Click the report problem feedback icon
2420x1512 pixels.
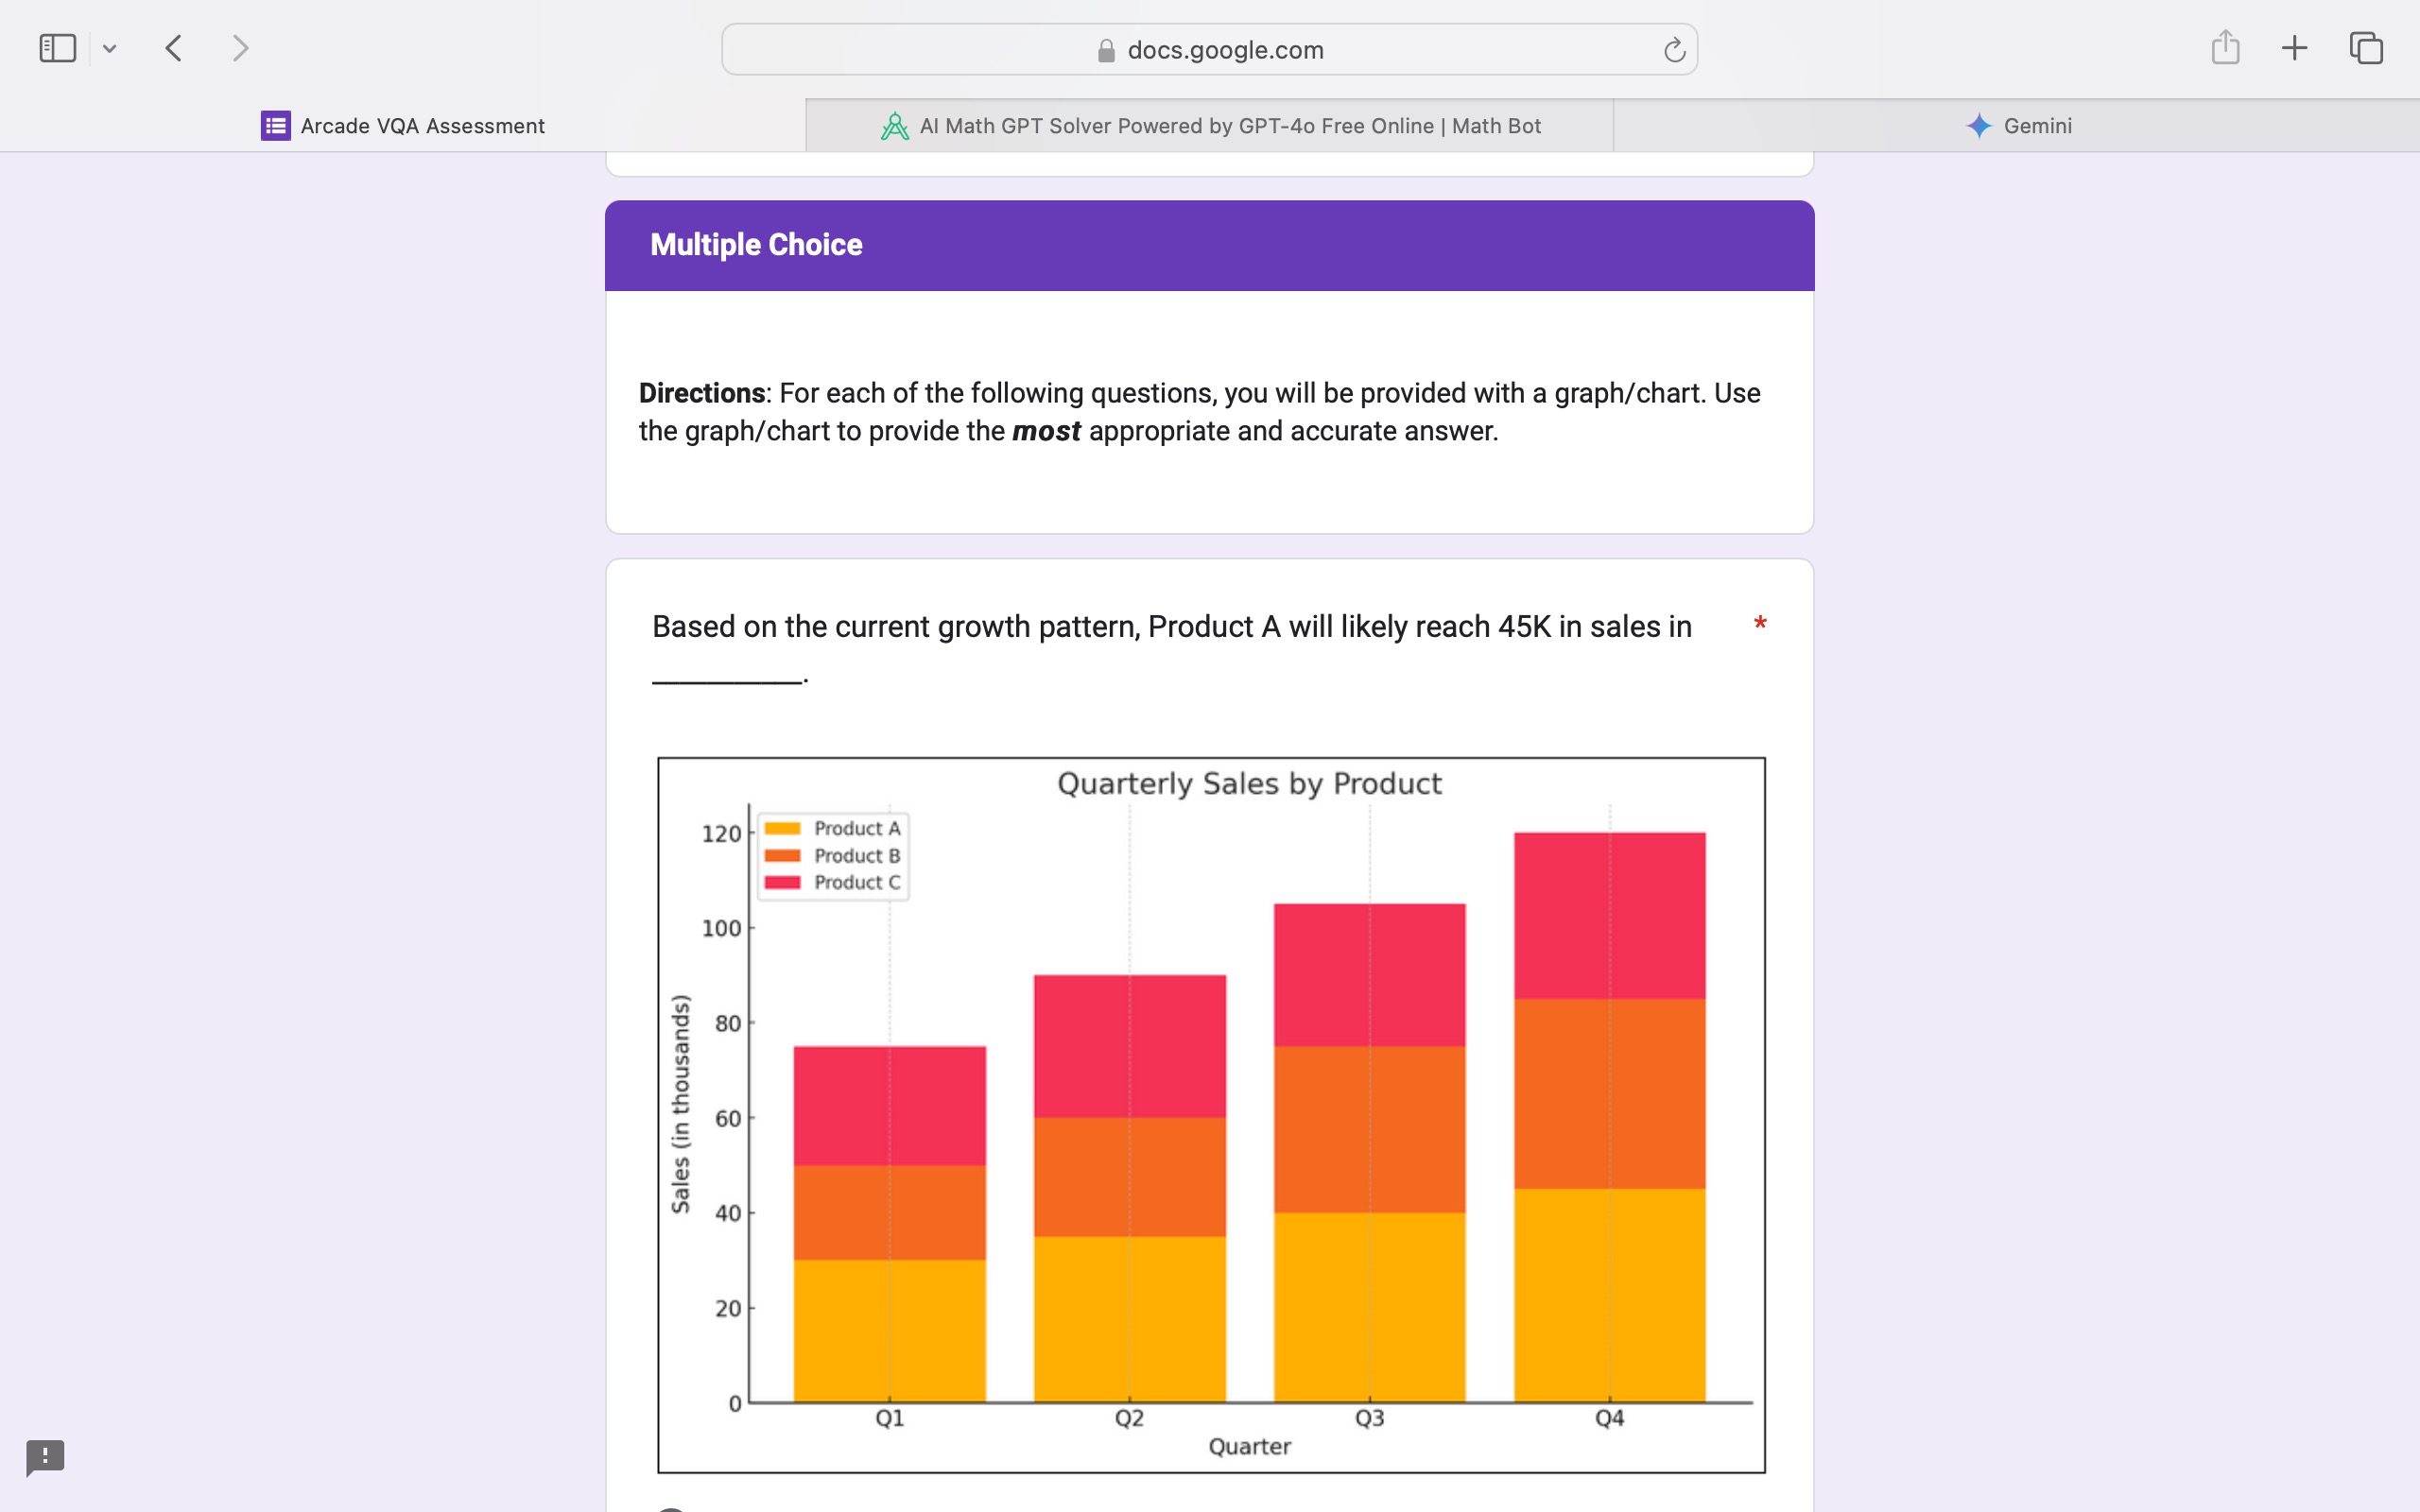pyautogui.click(x=45, y=1457)
